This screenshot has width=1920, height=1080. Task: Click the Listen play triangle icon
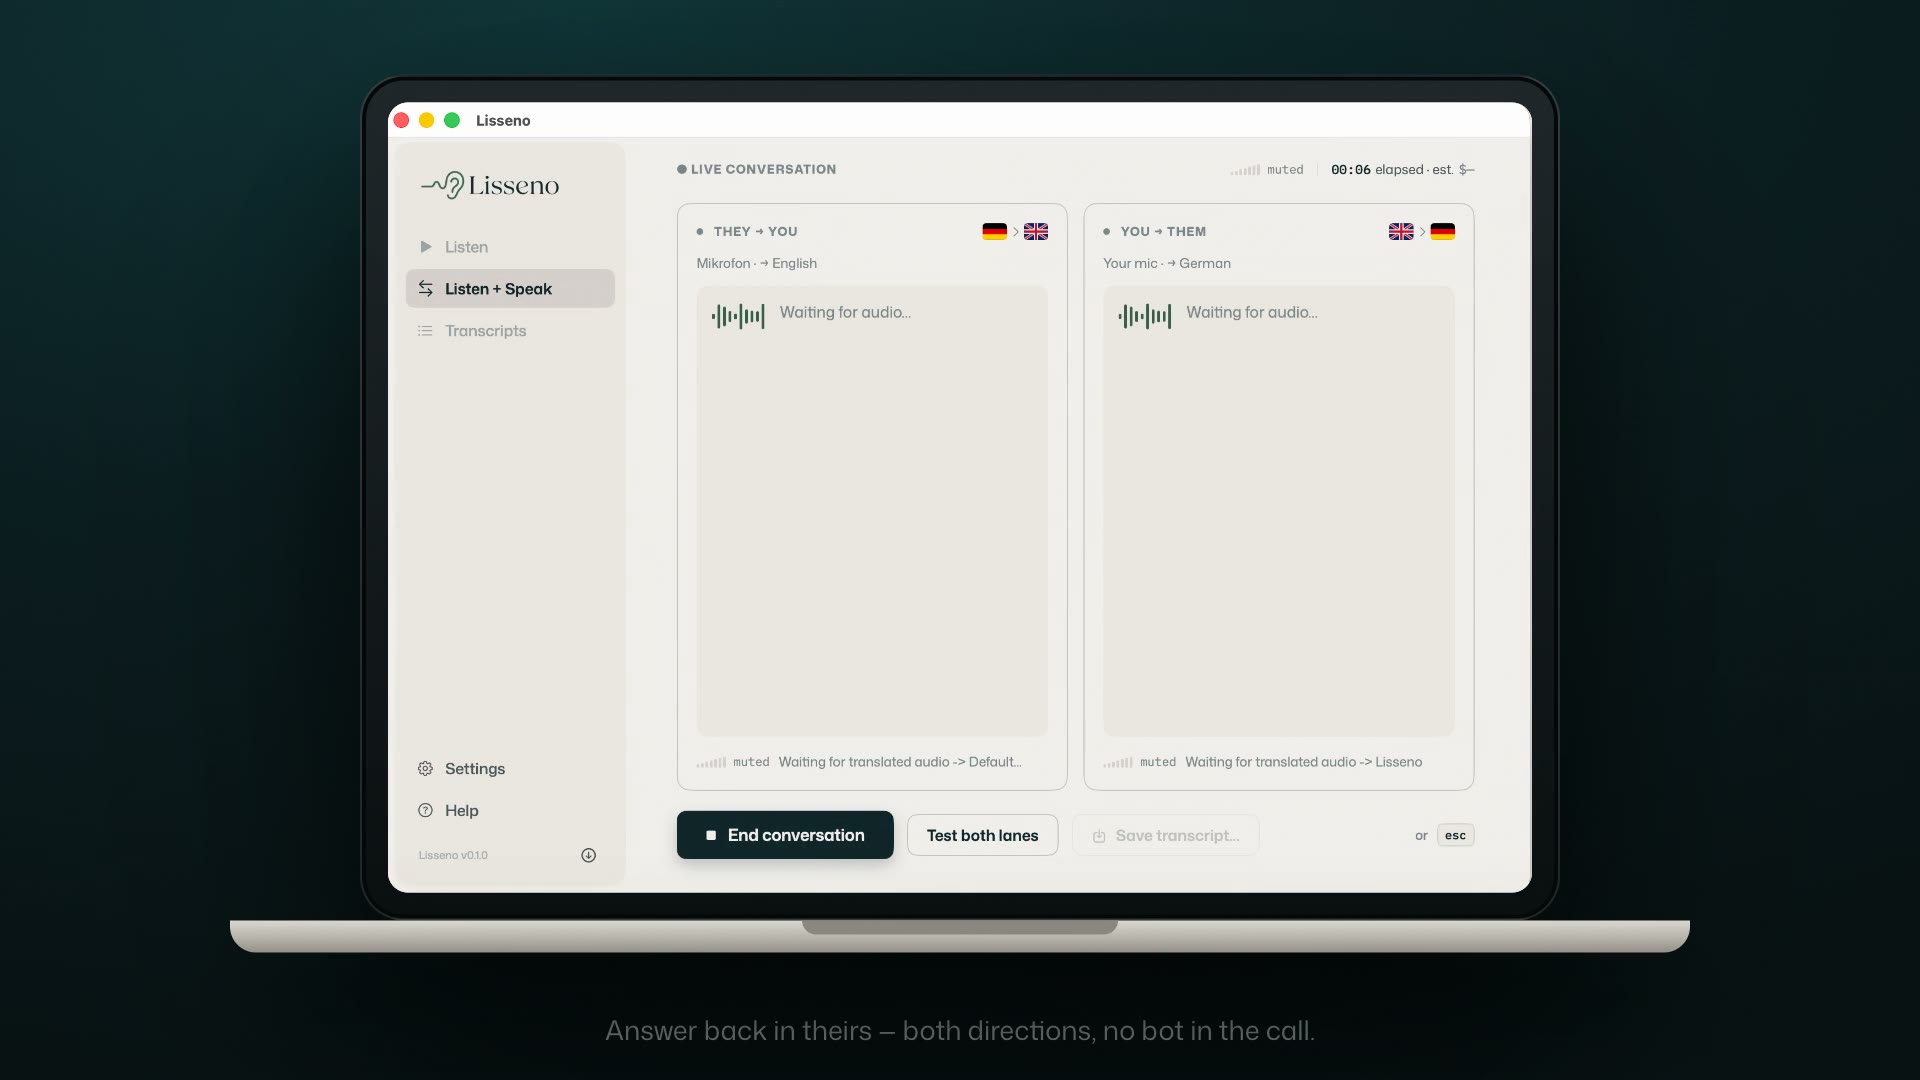tap(426, 247)
